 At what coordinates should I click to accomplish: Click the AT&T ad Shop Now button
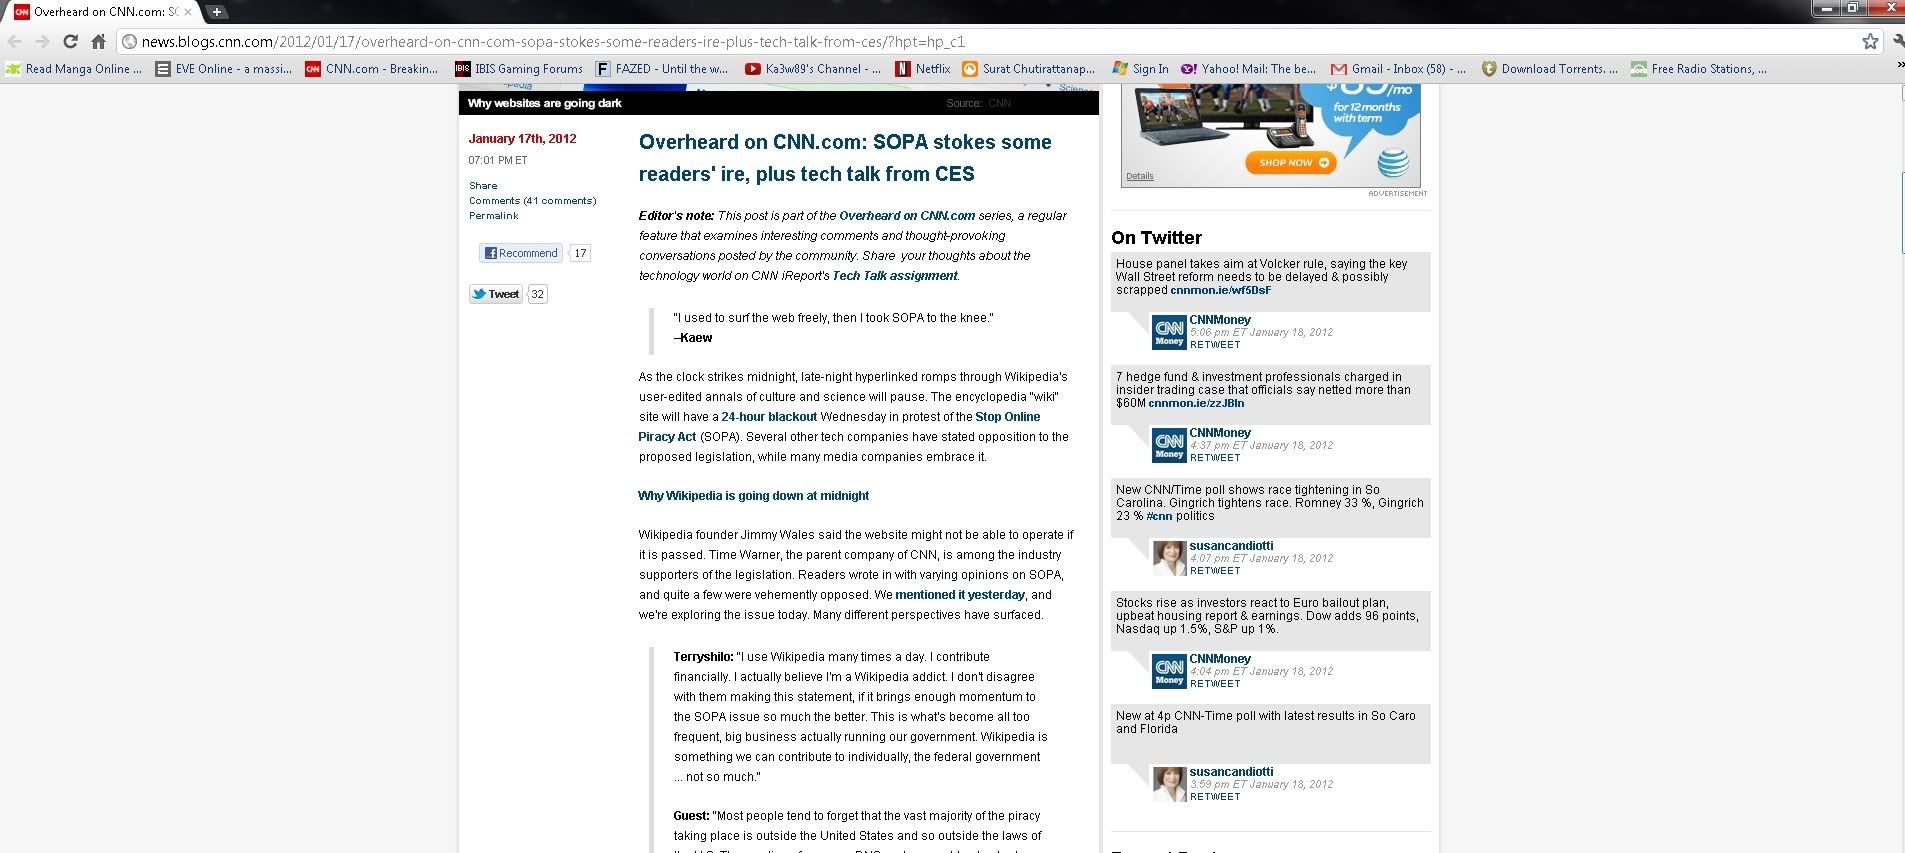tap(1290, 162)
